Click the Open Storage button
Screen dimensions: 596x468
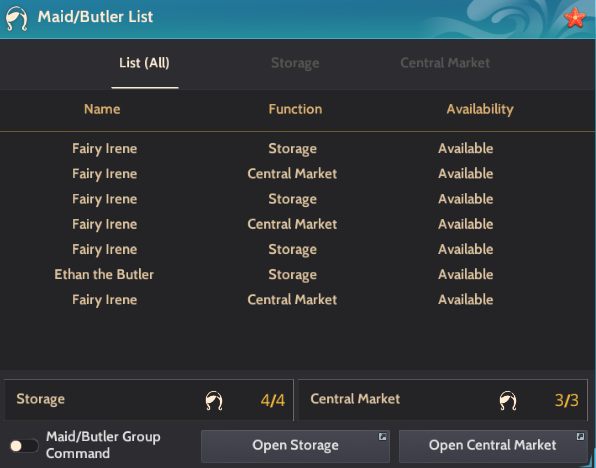(x=295, y=446)
